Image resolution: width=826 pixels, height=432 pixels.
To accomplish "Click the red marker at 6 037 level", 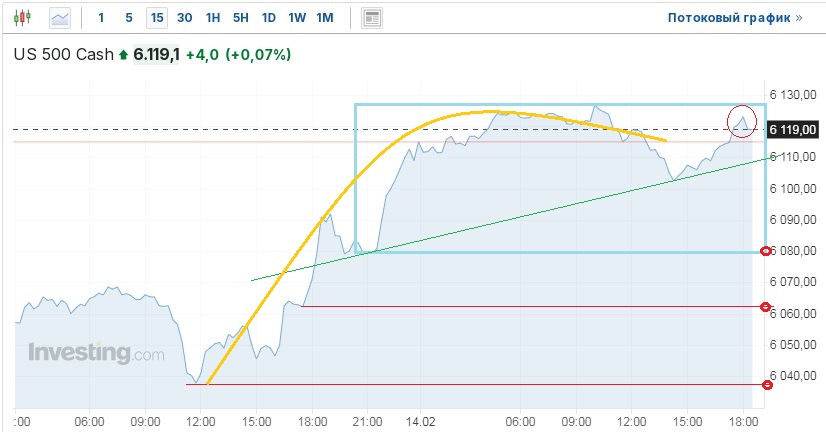I will [x=767, y=384].
